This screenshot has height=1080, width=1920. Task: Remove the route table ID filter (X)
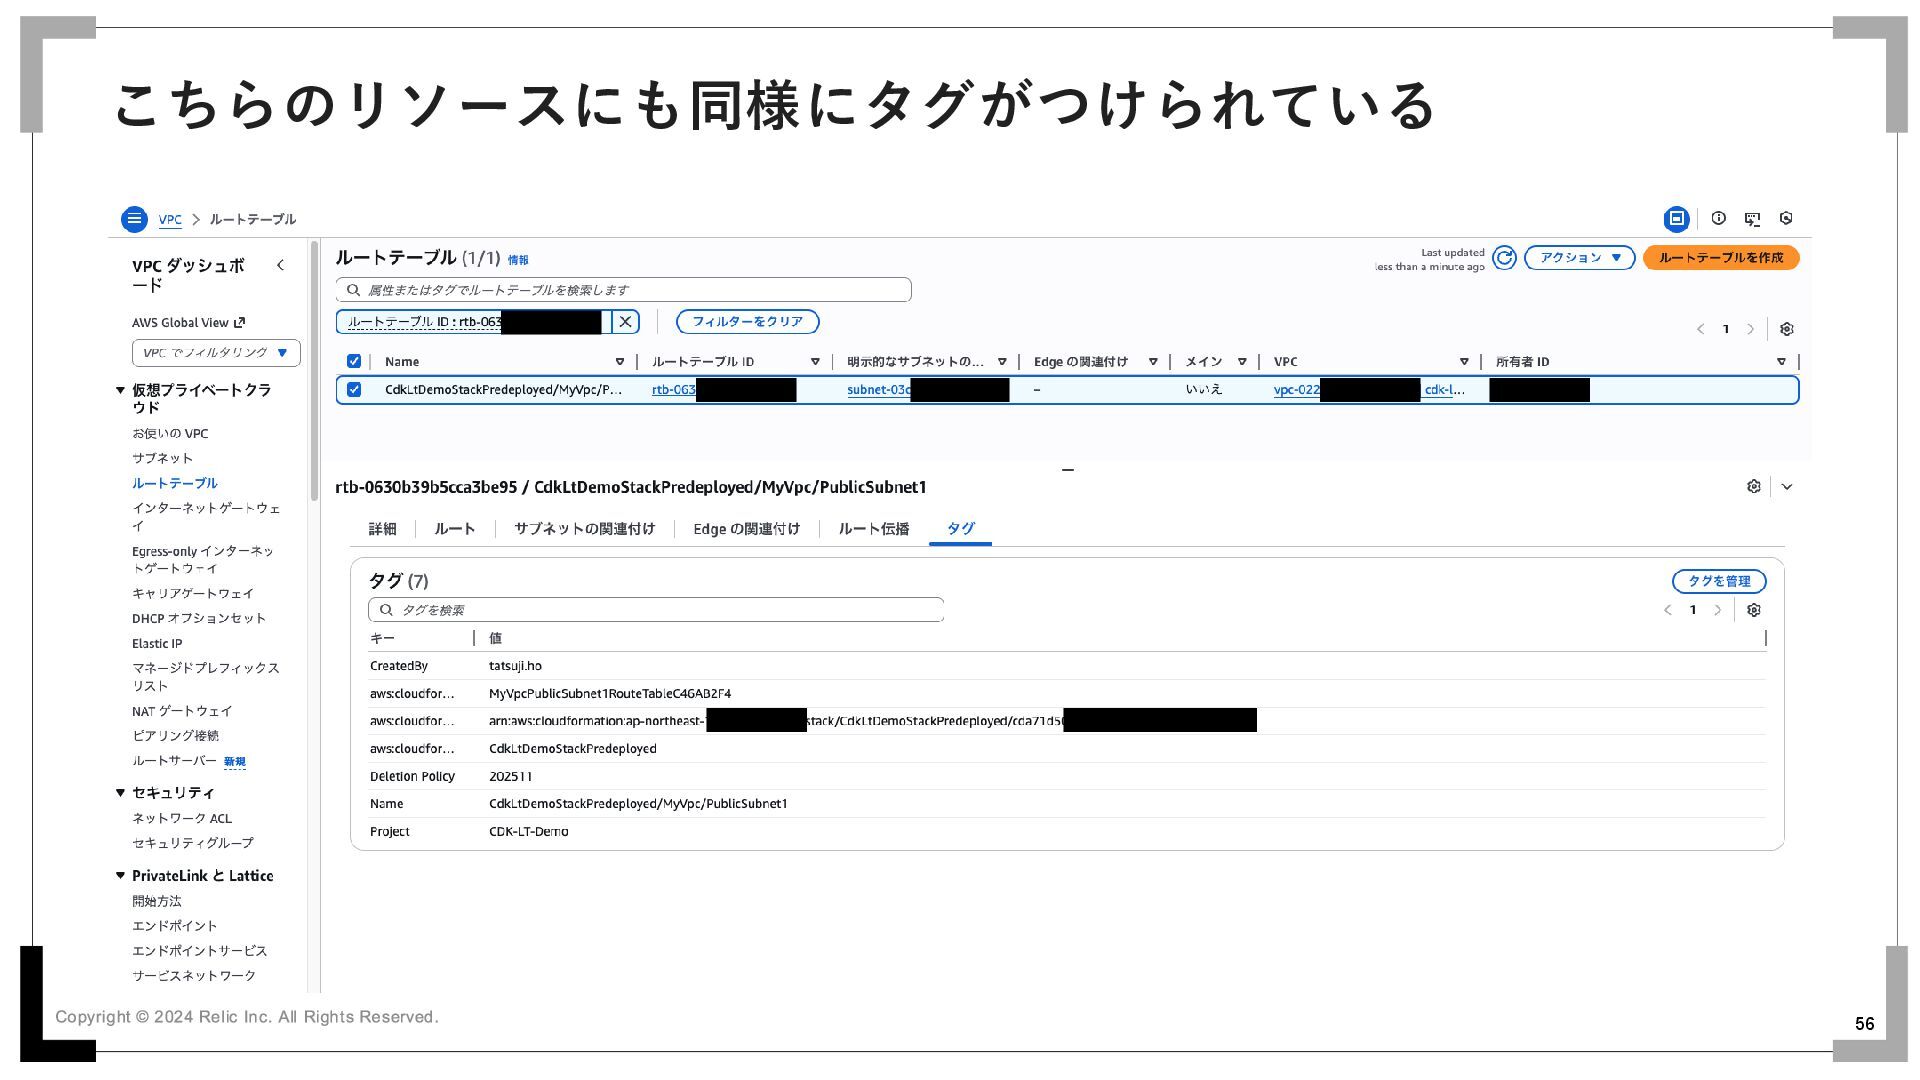(625, 322)
